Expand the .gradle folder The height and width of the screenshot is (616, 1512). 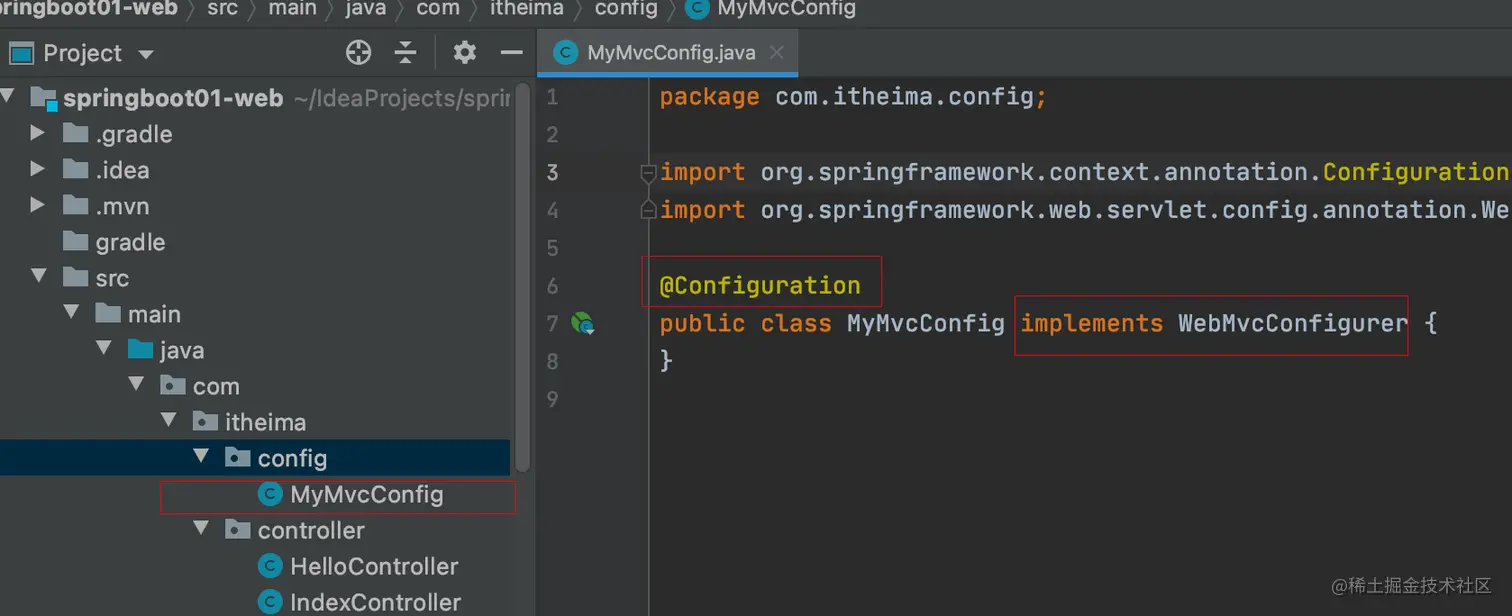coord(37,133)
